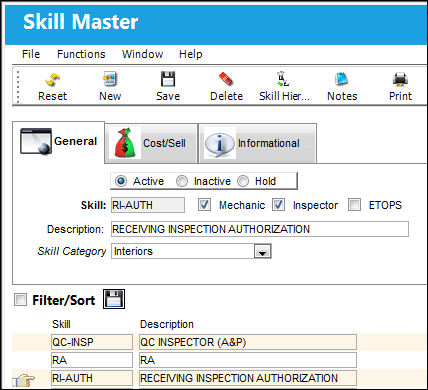Uncheck the Inspector checkbox
Viewport: 428px width, 390px height.
click(278, 205)
